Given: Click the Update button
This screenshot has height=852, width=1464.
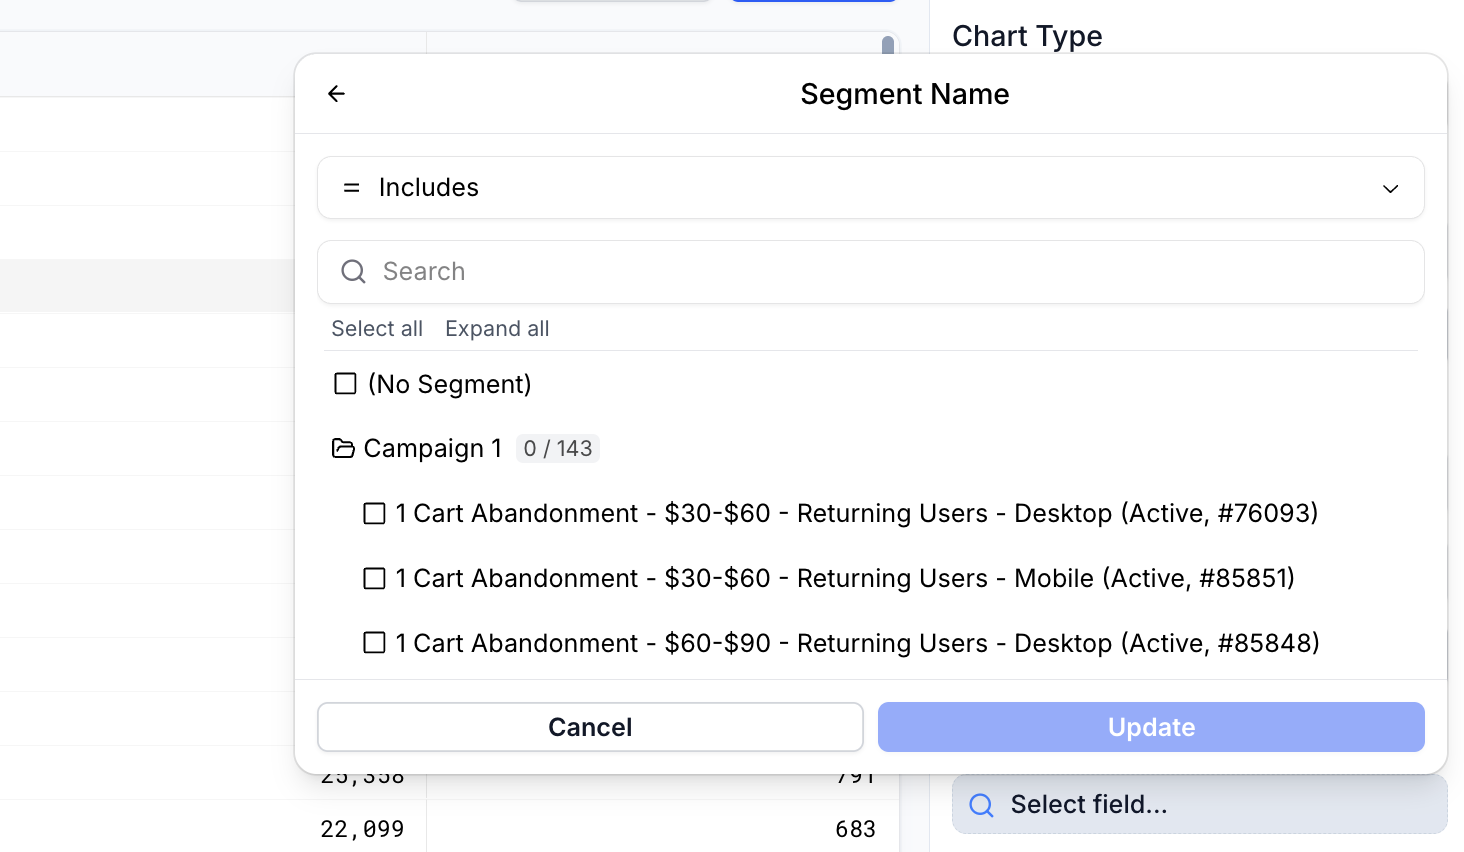Looking at the screenshot, I should point(1151,727).
